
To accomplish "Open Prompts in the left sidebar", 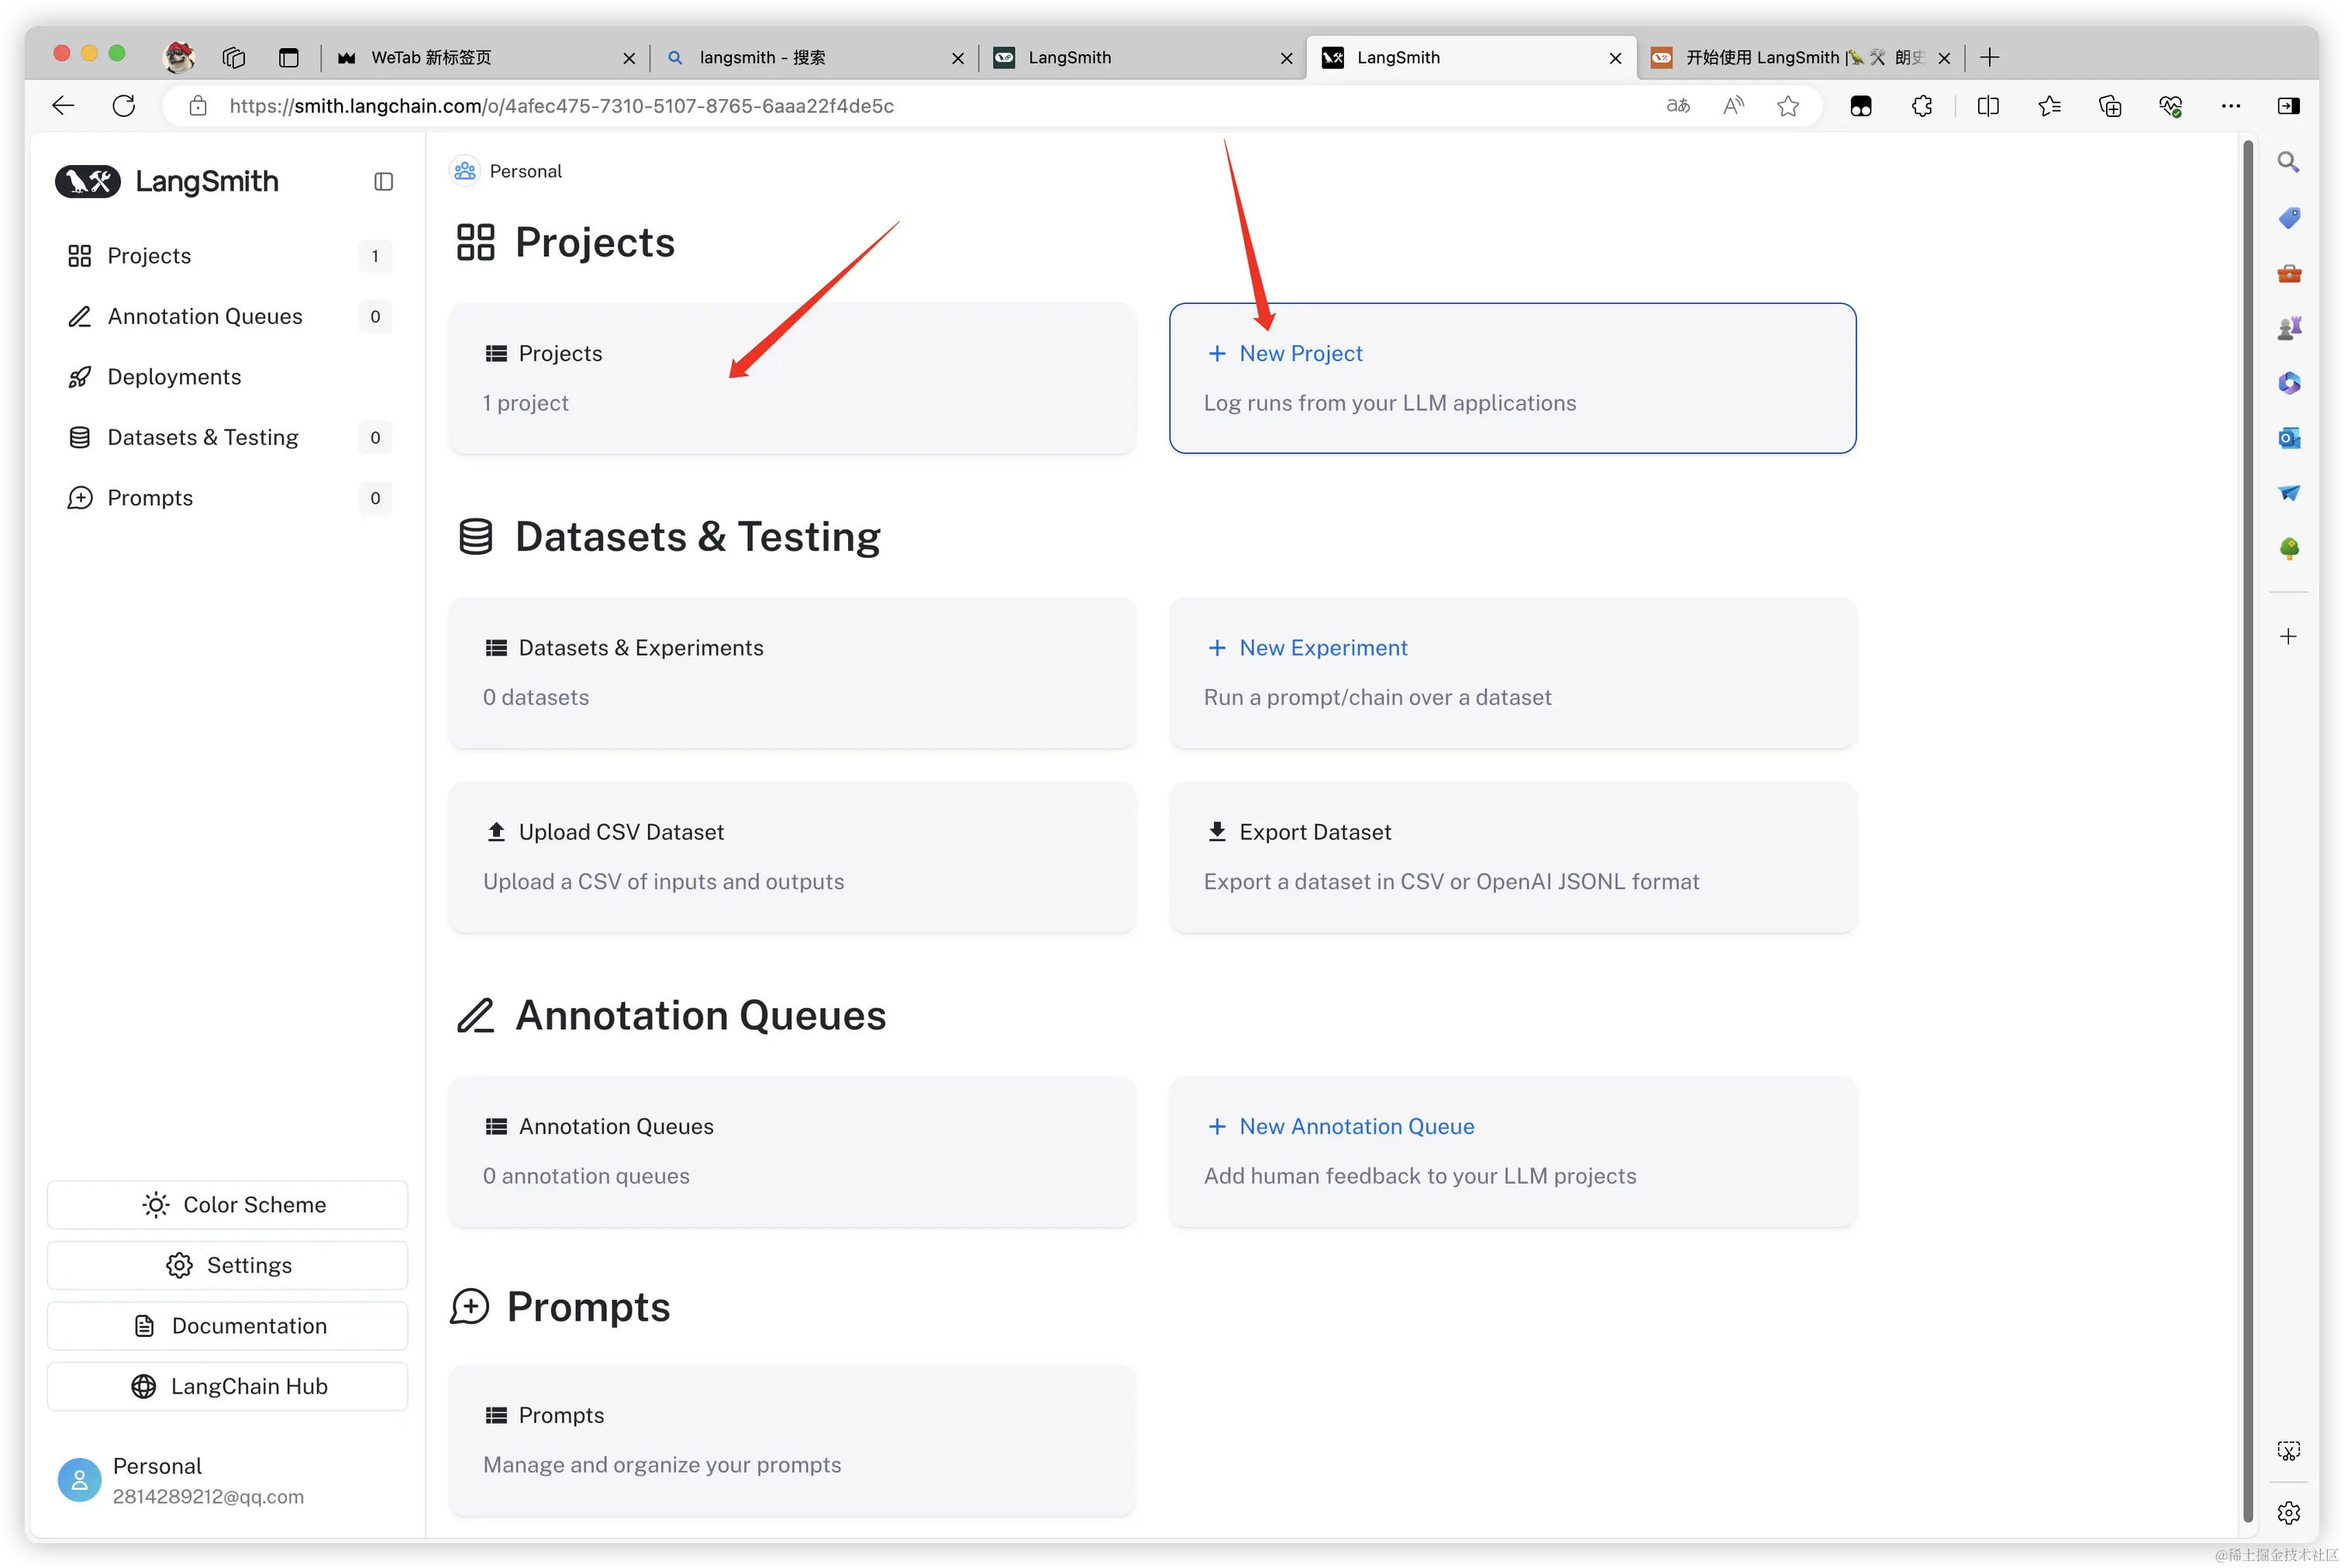I will (150, 498).
